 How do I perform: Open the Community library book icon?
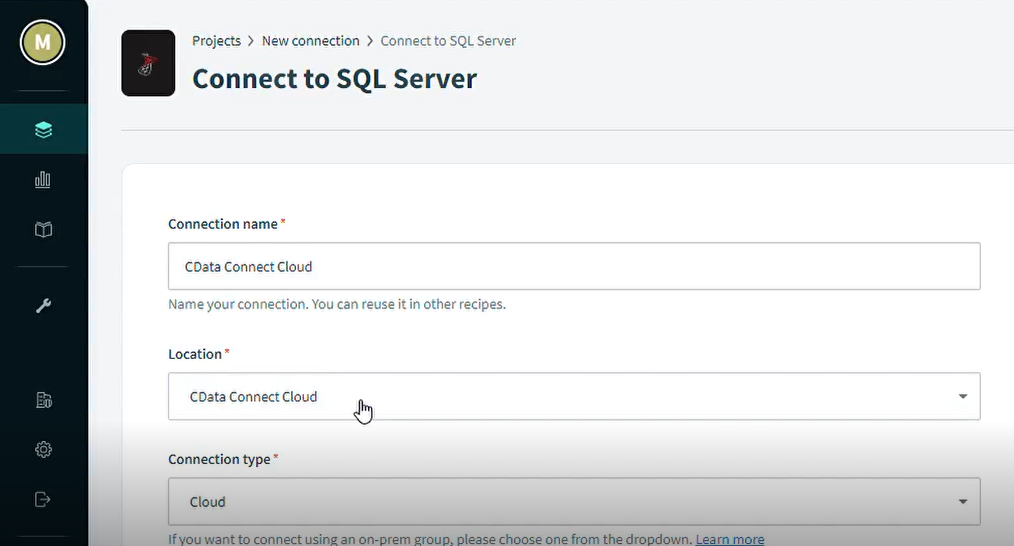pos(43,230)
